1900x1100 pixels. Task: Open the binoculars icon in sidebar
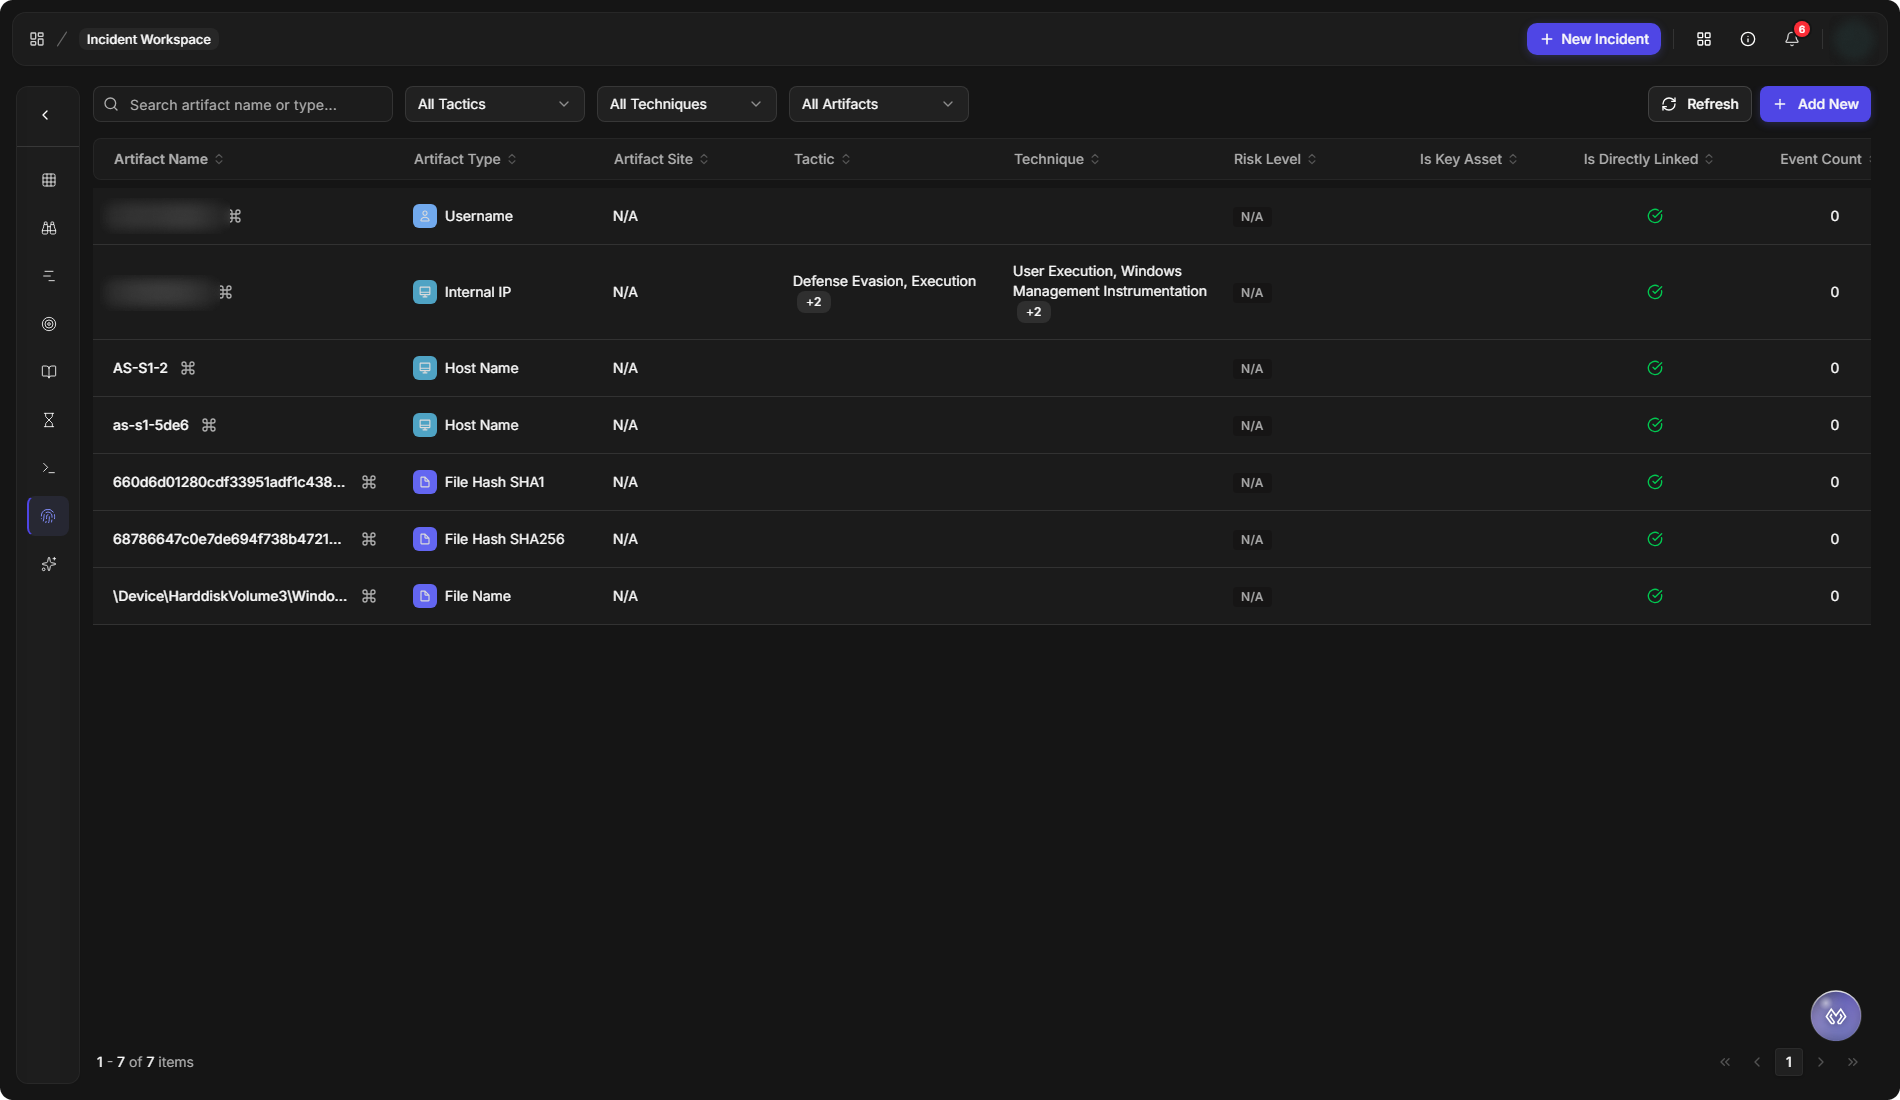48,228
